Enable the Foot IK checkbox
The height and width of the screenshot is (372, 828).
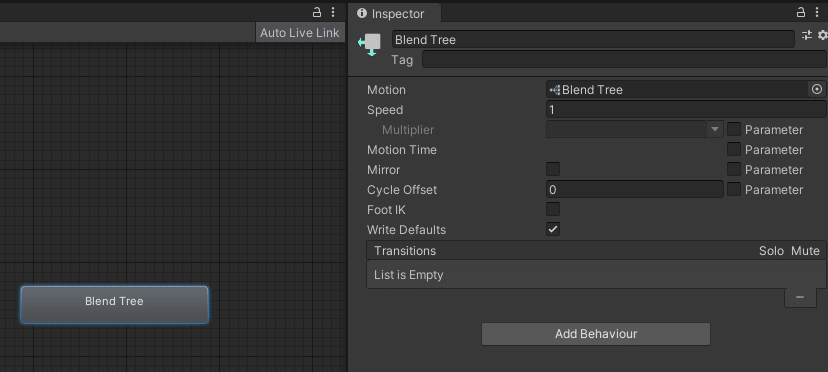(x=553, y=209)
